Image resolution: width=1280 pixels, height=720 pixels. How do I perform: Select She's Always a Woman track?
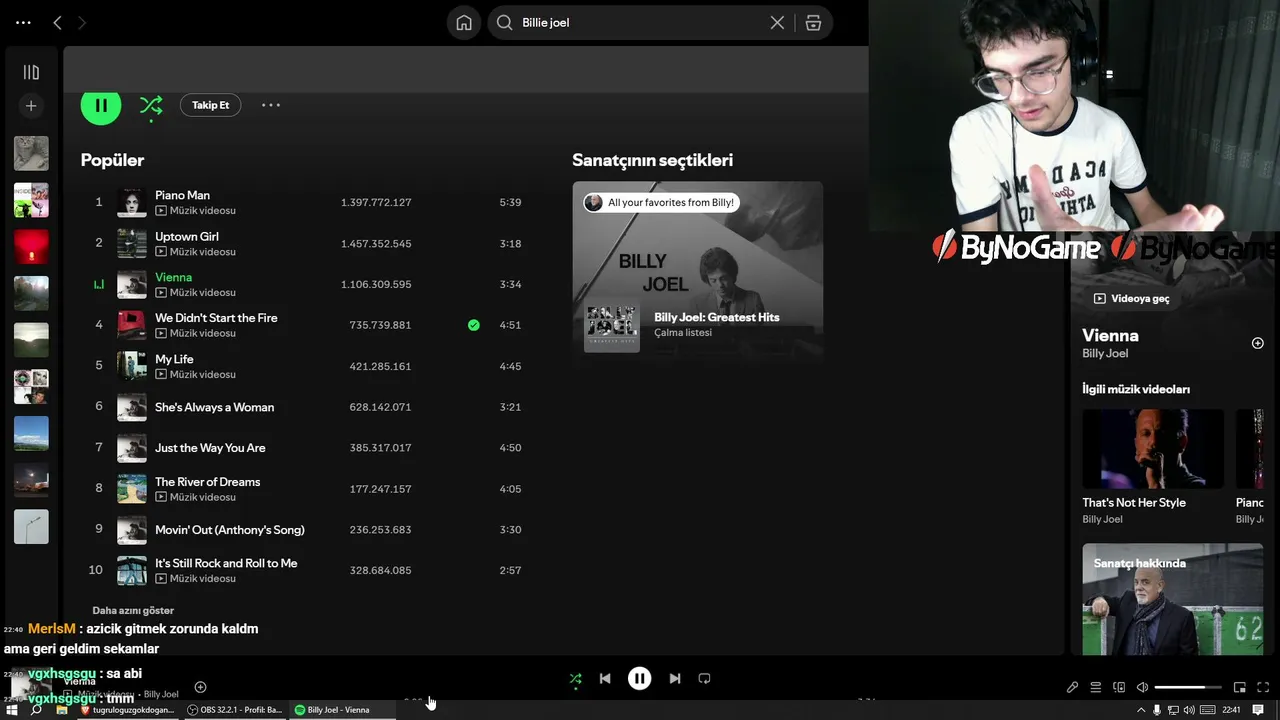(214, 407)
